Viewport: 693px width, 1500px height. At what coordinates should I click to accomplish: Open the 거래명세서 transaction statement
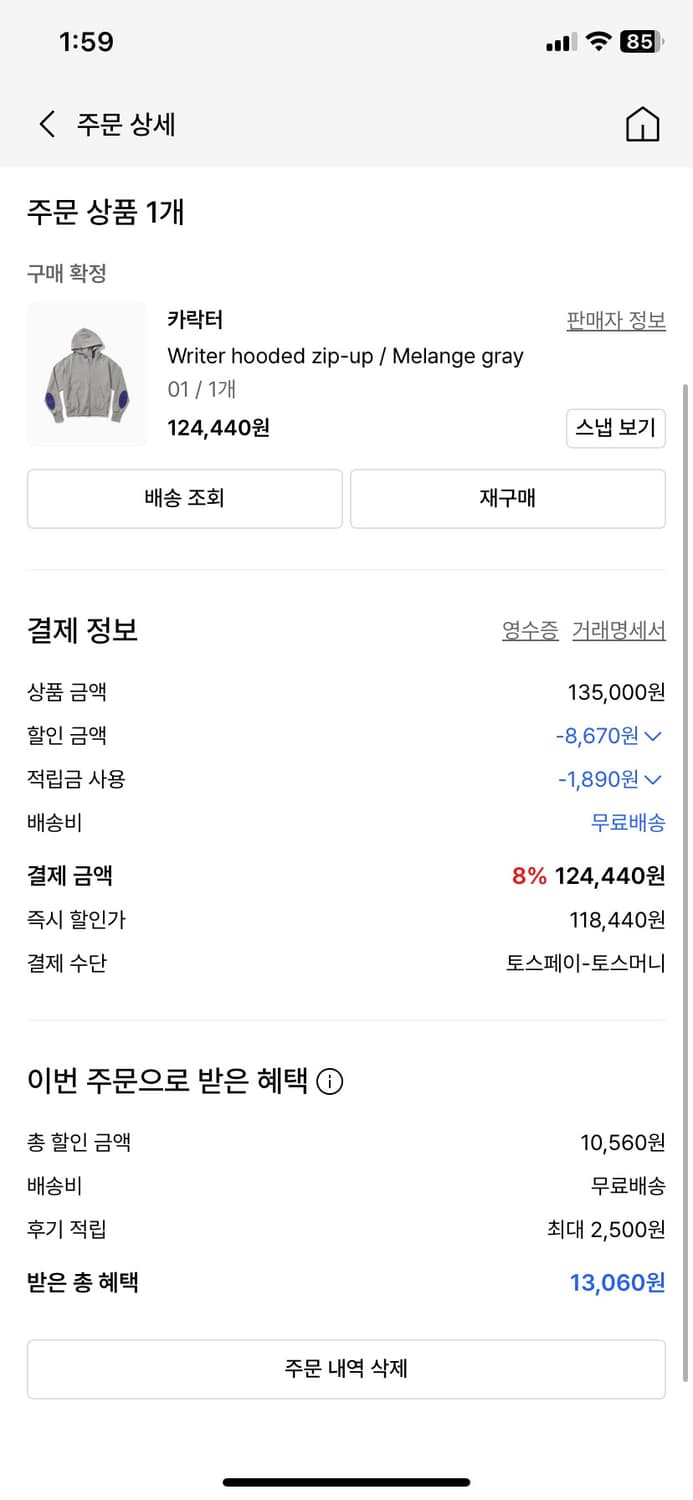pyautogui.click(x=618, y=628)
